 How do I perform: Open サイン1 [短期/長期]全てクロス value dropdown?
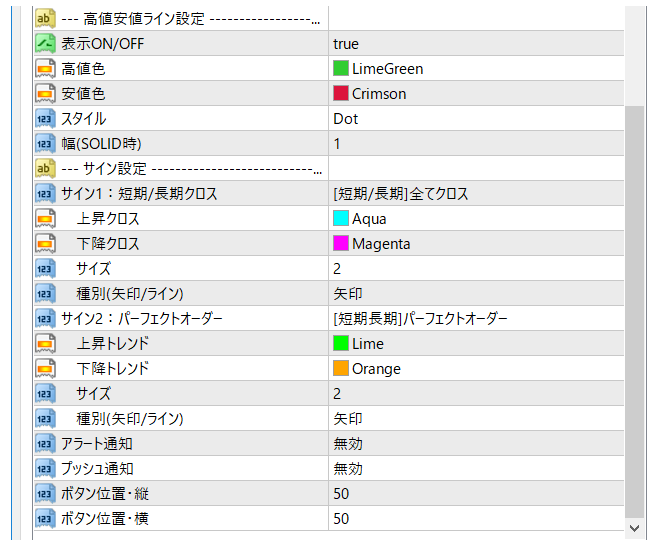coord(401,194)
